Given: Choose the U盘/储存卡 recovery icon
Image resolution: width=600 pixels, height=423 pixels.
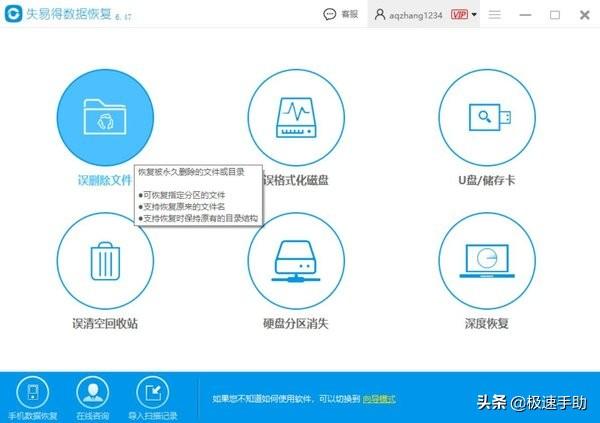Looking at the screenshot, I should click(487, 118).
